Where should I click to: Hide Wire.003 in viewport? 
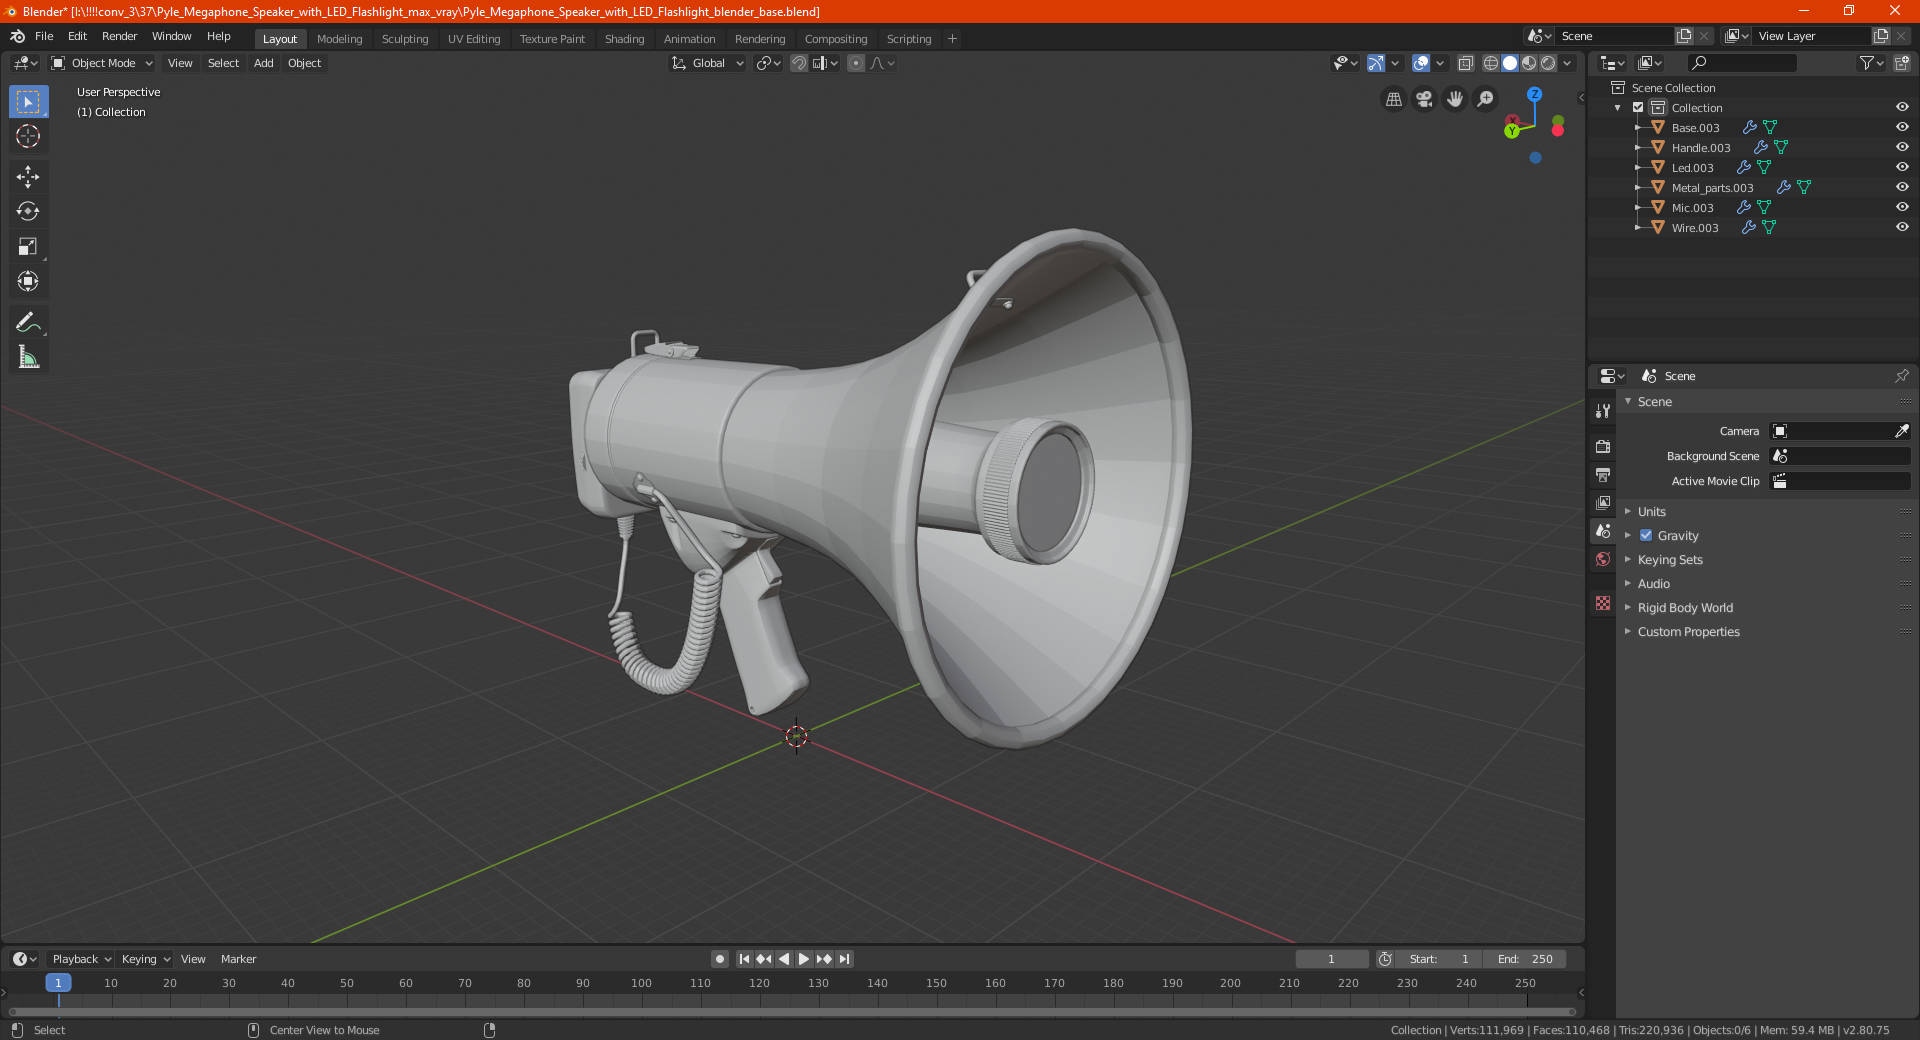(x=1902, y=227)
